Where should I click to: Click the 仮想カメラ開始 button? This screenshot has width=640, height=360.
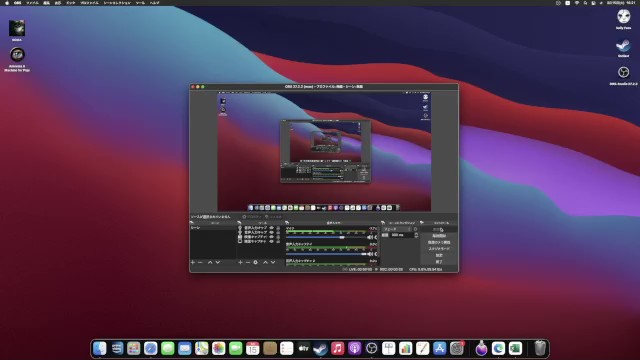pyautogui.click(x=439, y=242)
